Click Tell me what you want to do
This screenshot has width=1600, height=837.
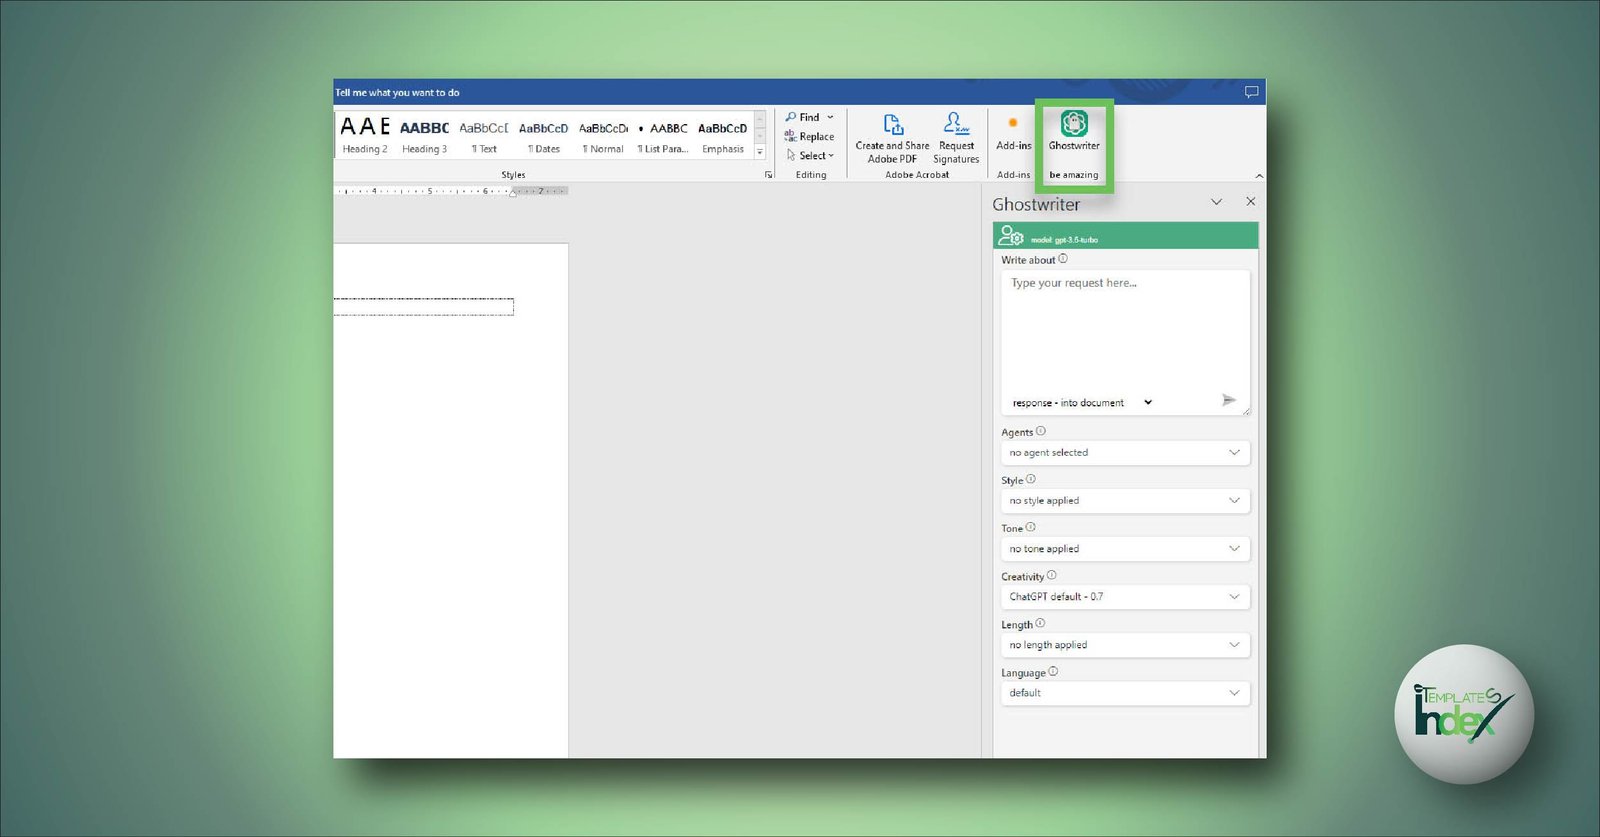click(397, 92)
